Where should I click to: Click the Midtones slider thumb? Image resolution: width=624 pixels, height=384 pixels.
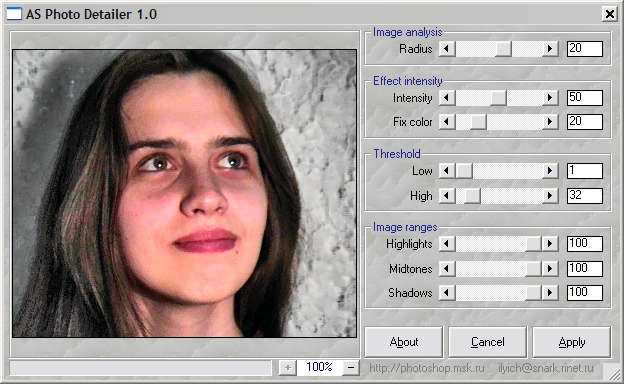tap(533, 269)
